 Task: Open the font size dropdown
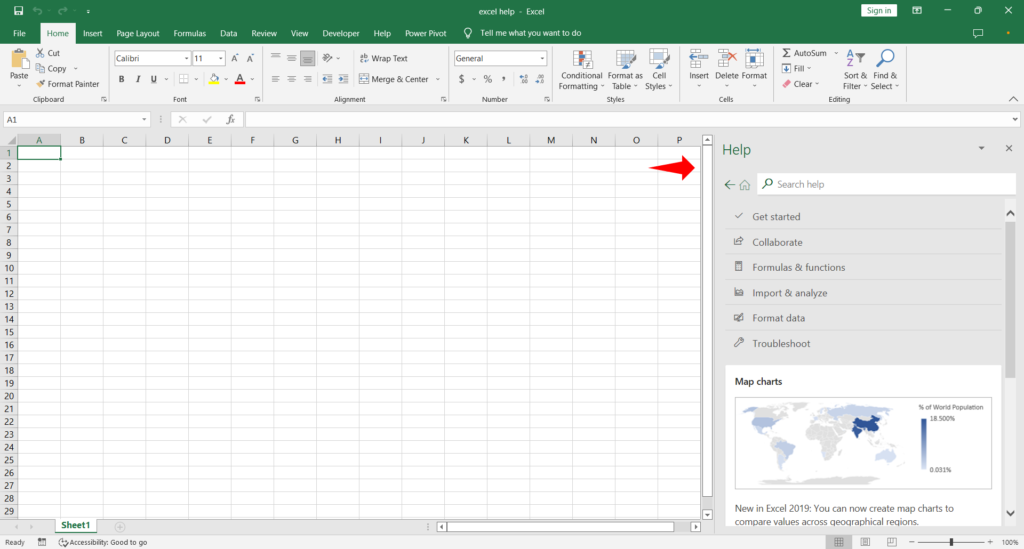(221, 59)
